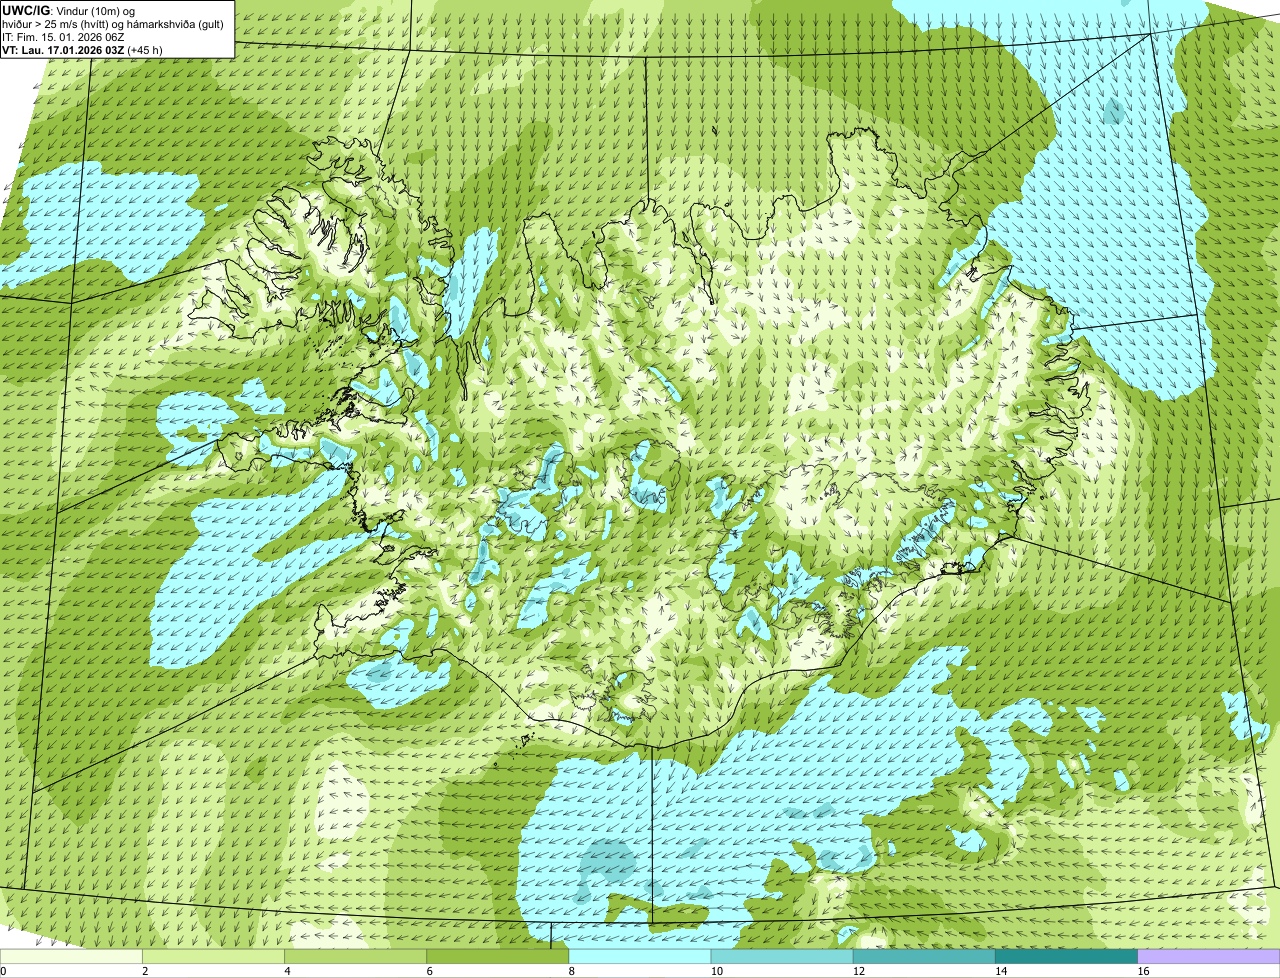This screenshot has width=1280, height=978.
Task: Select the 6–8 m/s olive green legend band
Action: (499, 956)
